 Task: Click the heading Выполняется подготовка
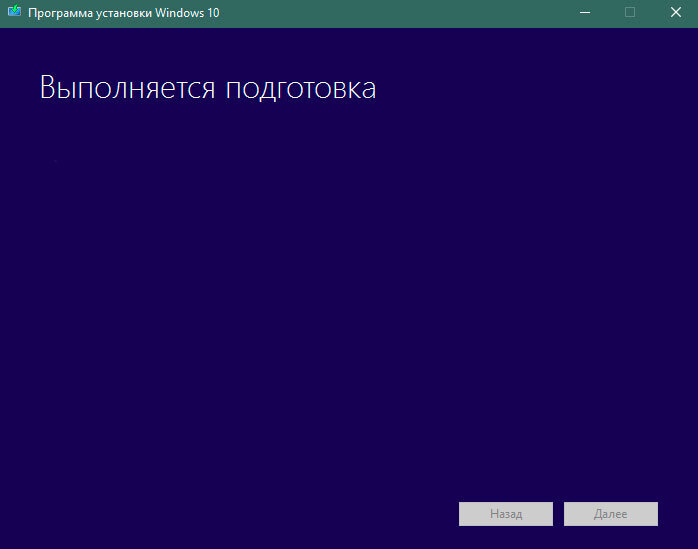click(208, 88)
